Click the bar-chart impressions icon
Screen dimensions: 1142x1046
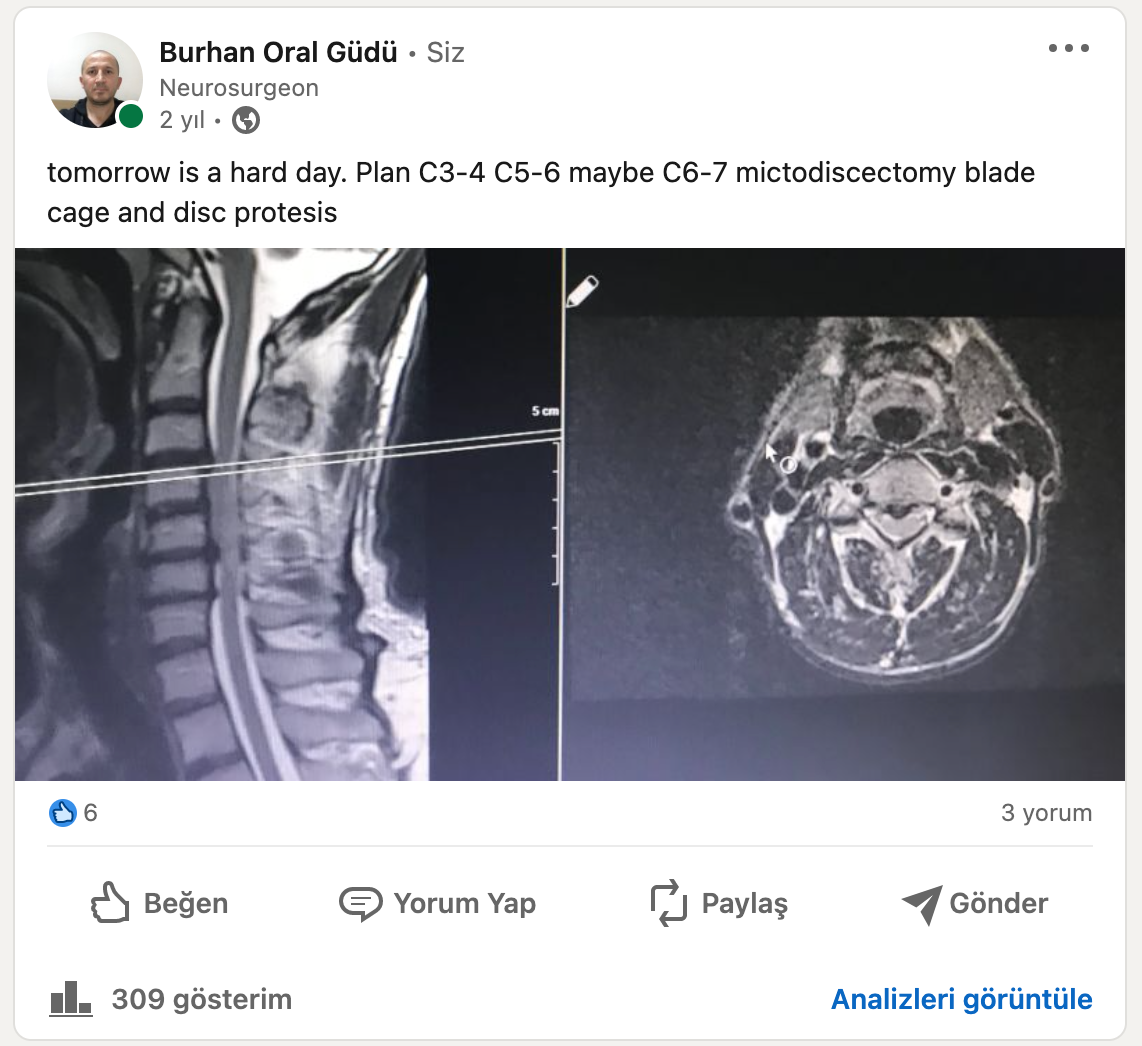(71, 998)
